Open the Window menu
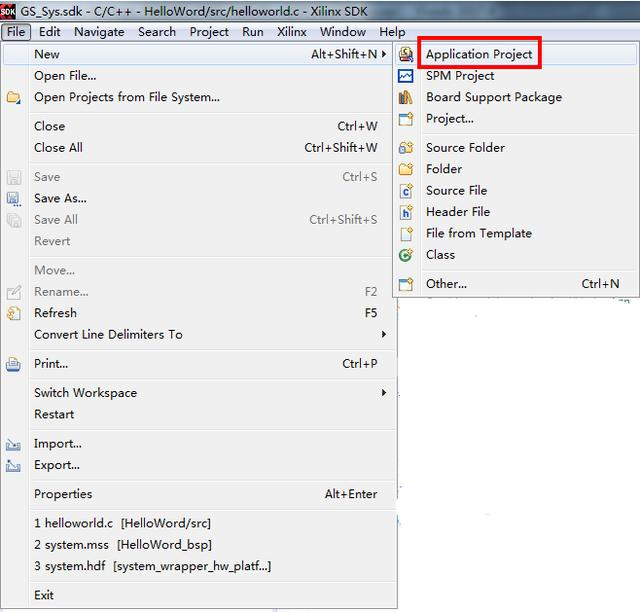The width and height of the screenshot is (640, 612). coord(342,32)
